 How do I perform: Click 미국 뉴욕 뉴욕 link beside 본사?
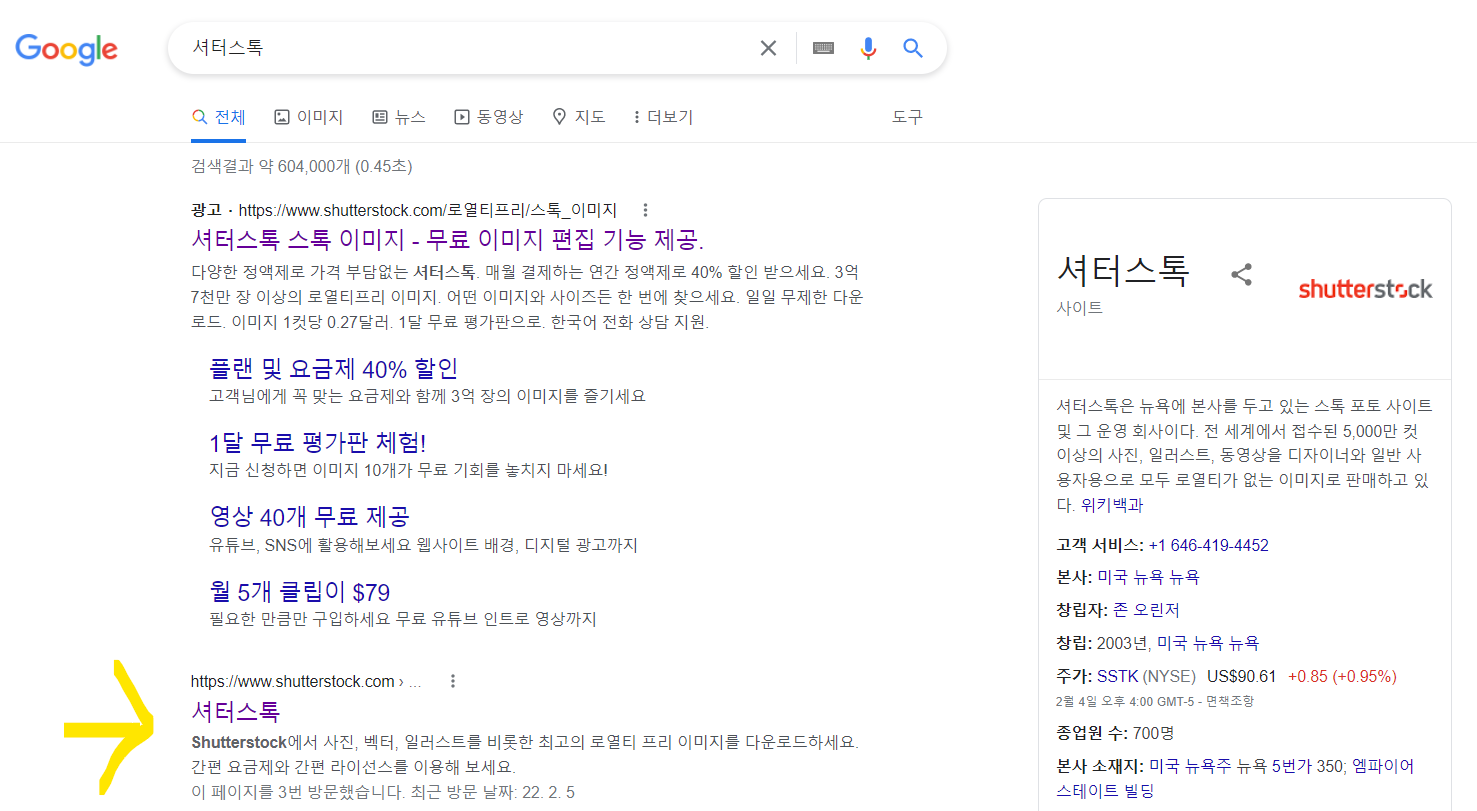click(1148, 577)
